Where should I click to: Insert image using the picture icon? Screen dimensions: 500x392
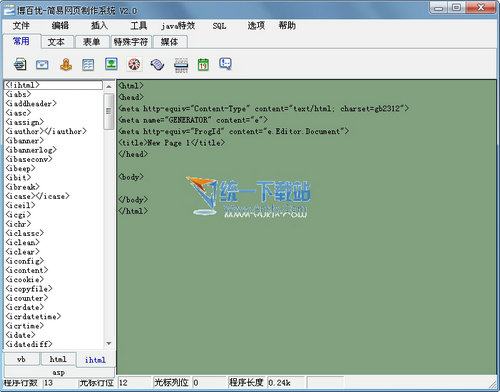click(x=111, y=64)
